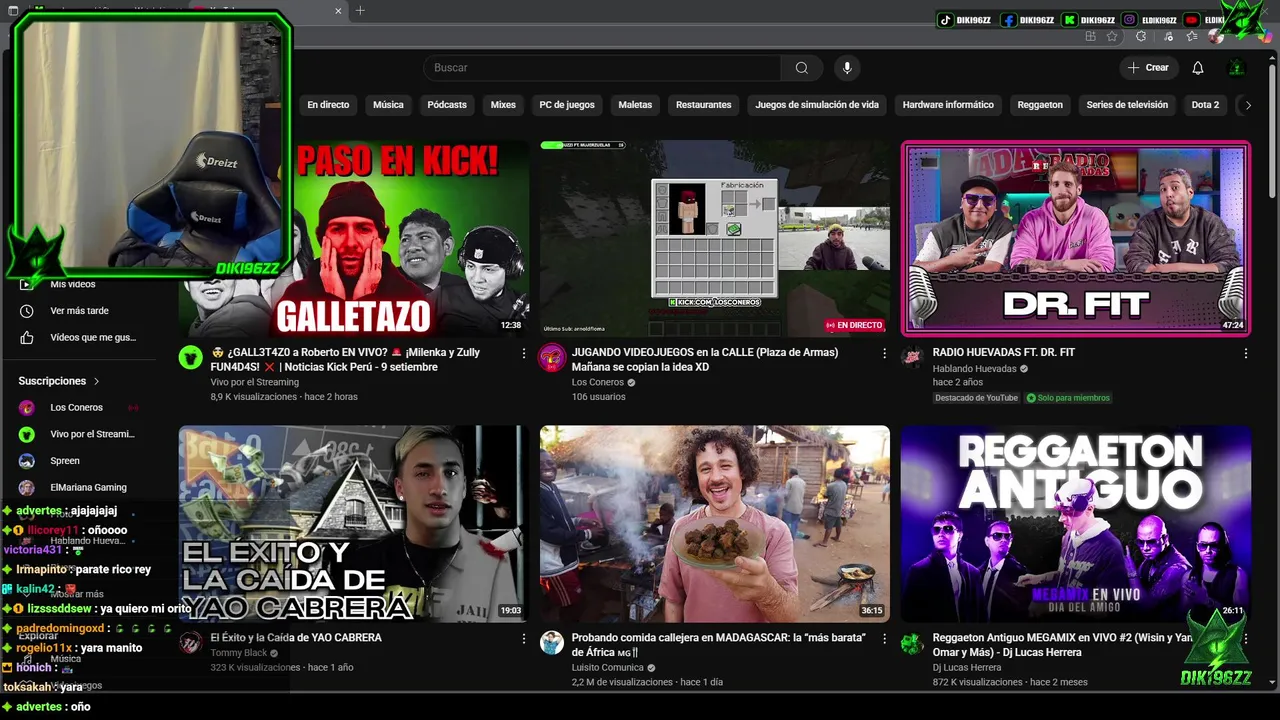
Task: Activate voice search microphone icon
Action: (847, 68)
